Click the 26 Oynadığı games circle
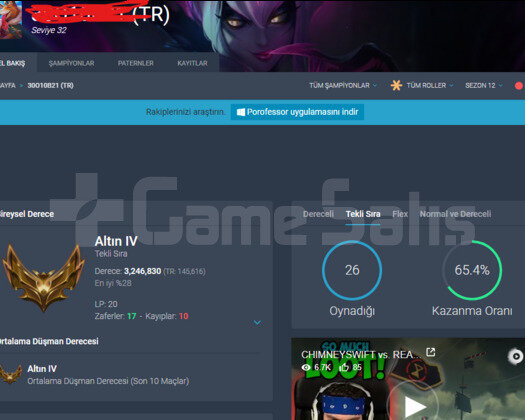The width and height of the screenshot is (525, 420). (352, 270)
